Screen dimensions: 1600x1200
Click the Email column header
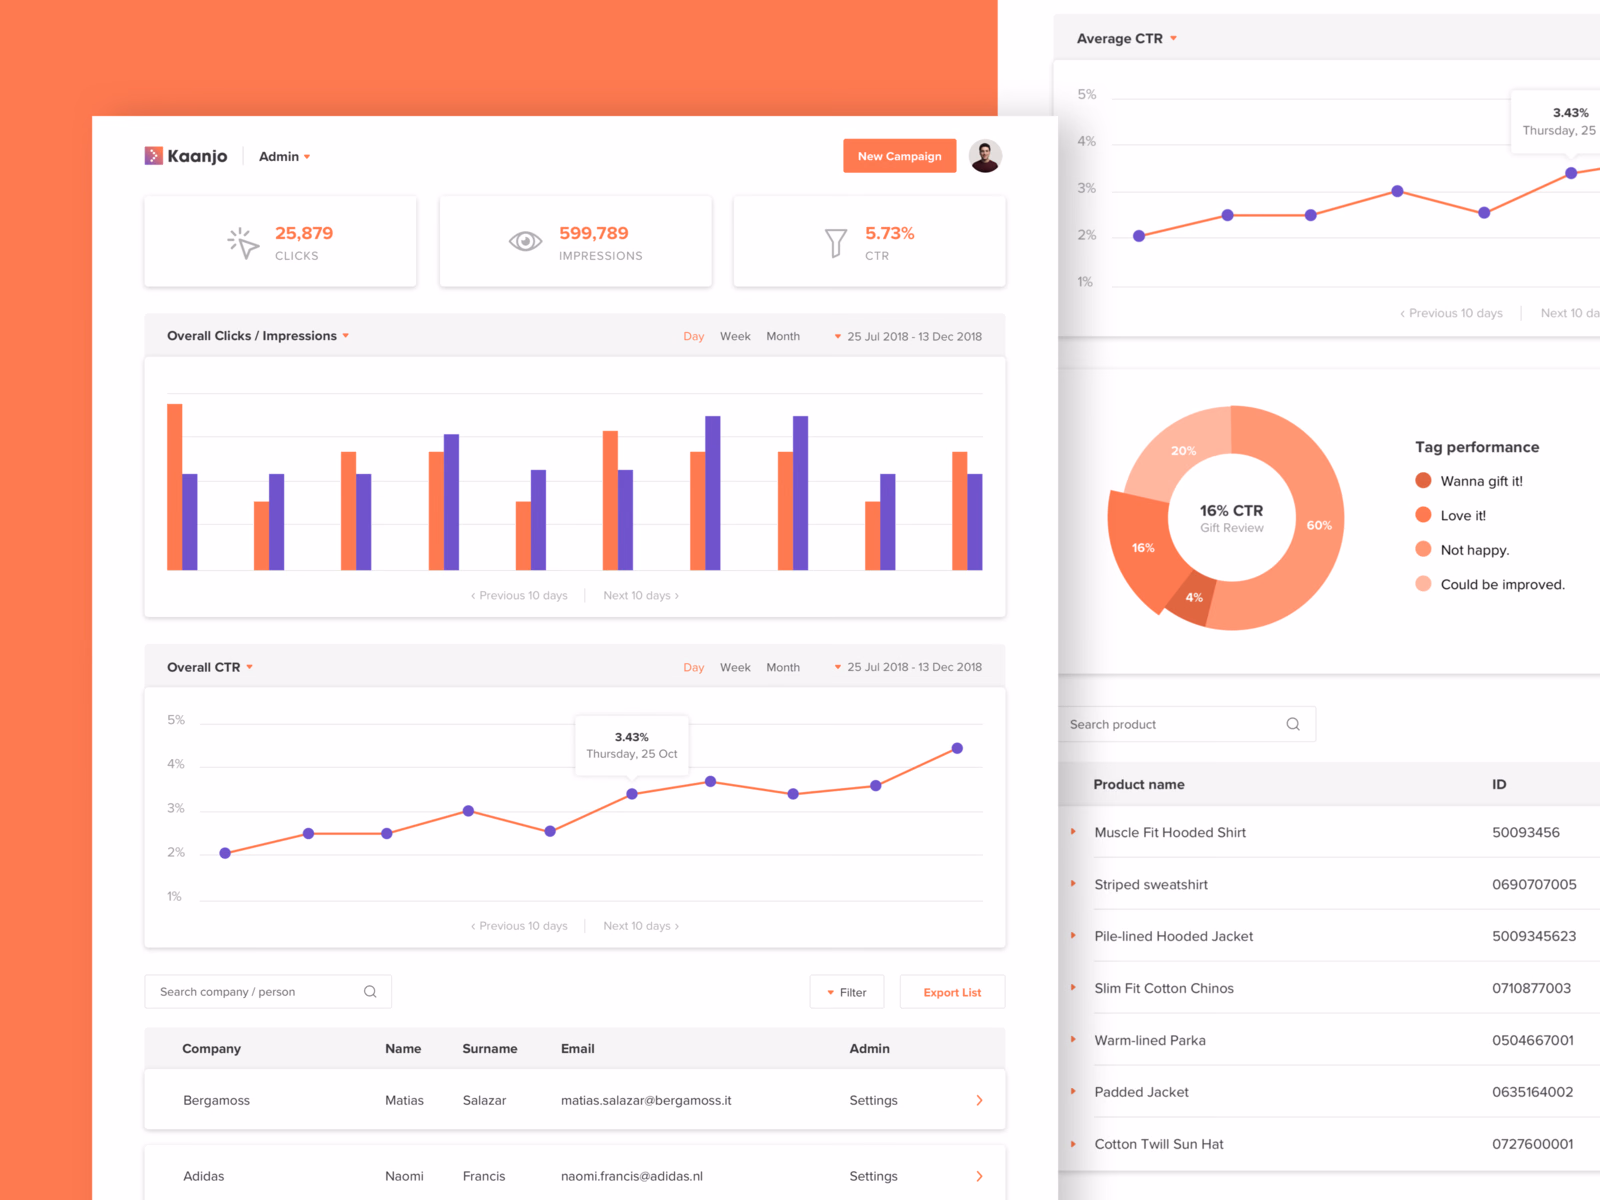577,1048
